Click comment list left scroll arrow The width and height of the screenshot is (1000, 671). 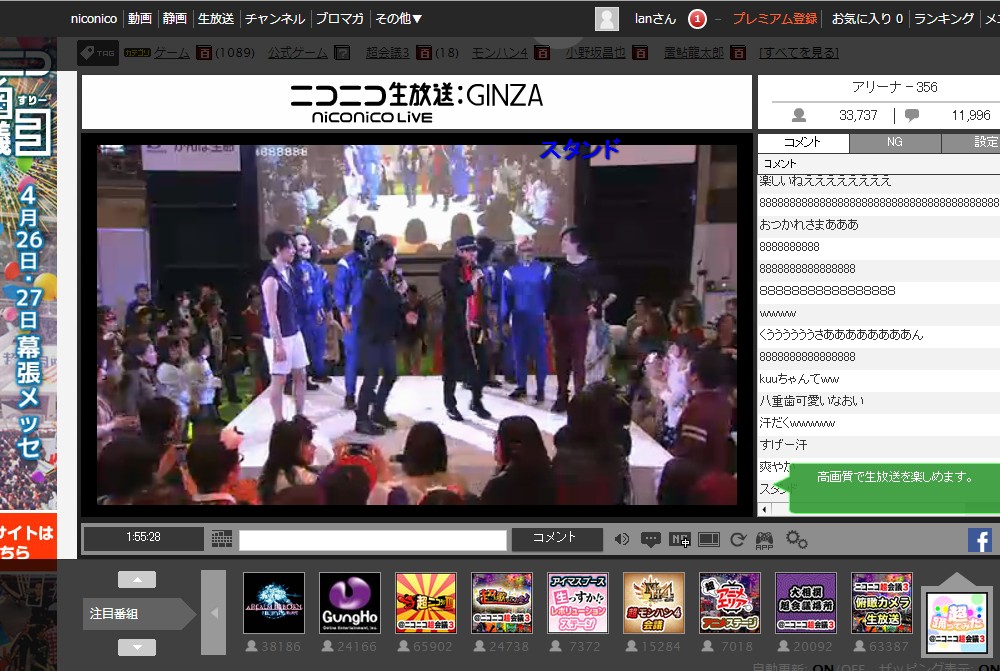coord(764,509)
